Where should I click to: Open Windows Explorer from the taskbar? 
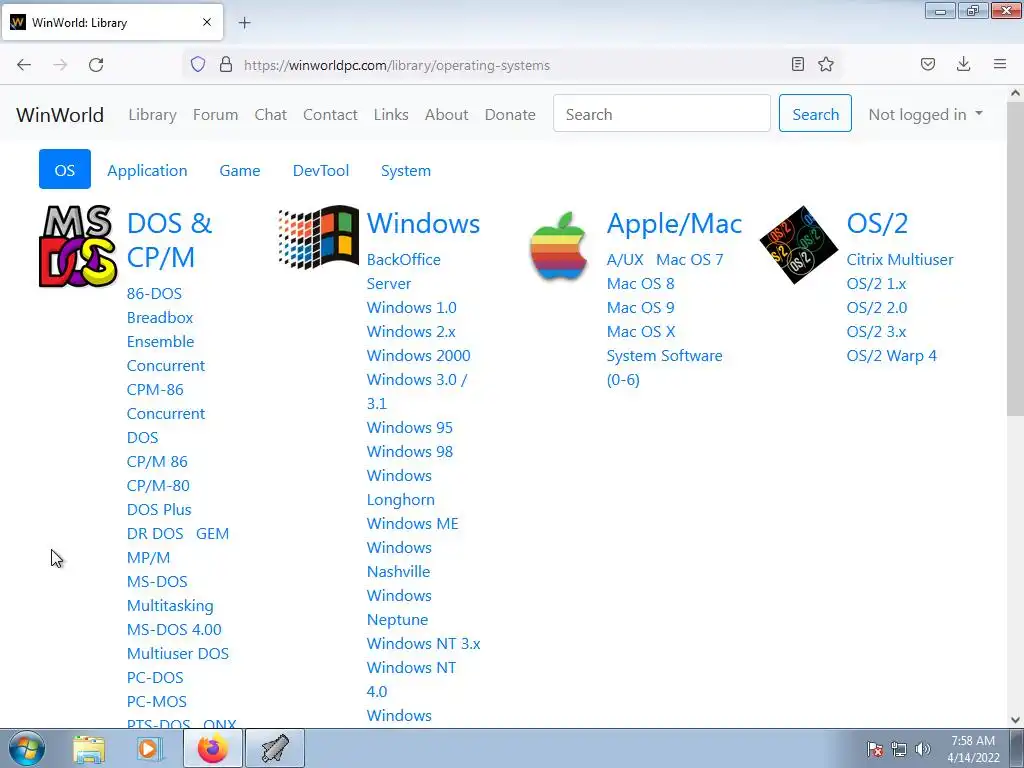(x=89, y=749)
